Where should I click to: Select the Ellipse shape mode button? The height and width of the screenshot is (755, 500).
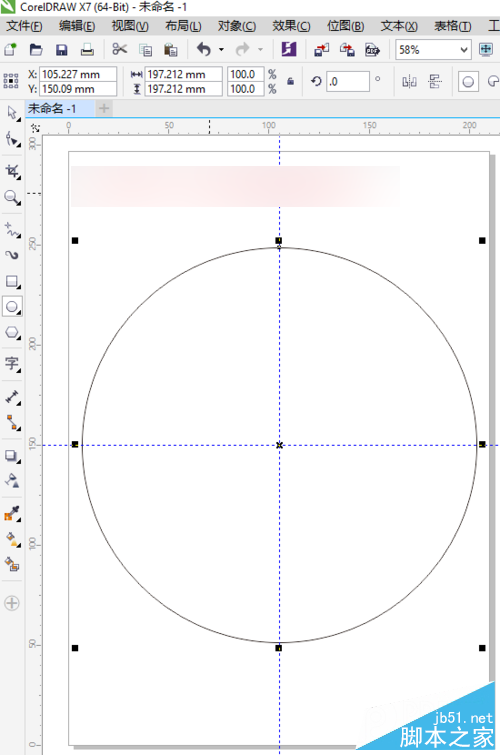(x=468, y=81)
